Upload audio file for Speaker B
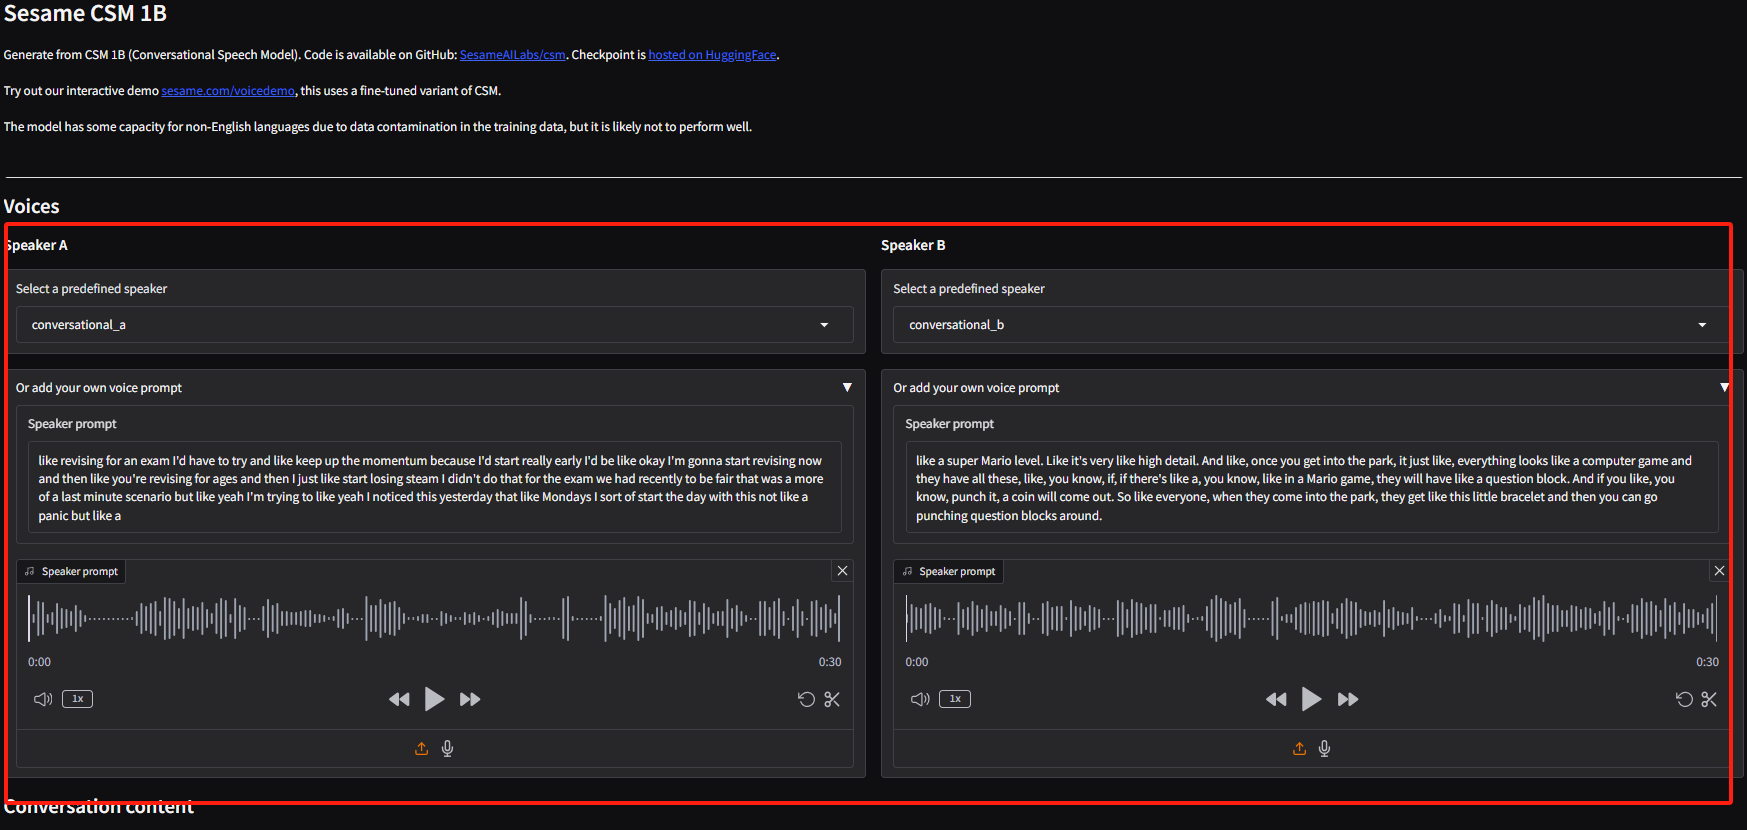 click(x=1299, y=748)
